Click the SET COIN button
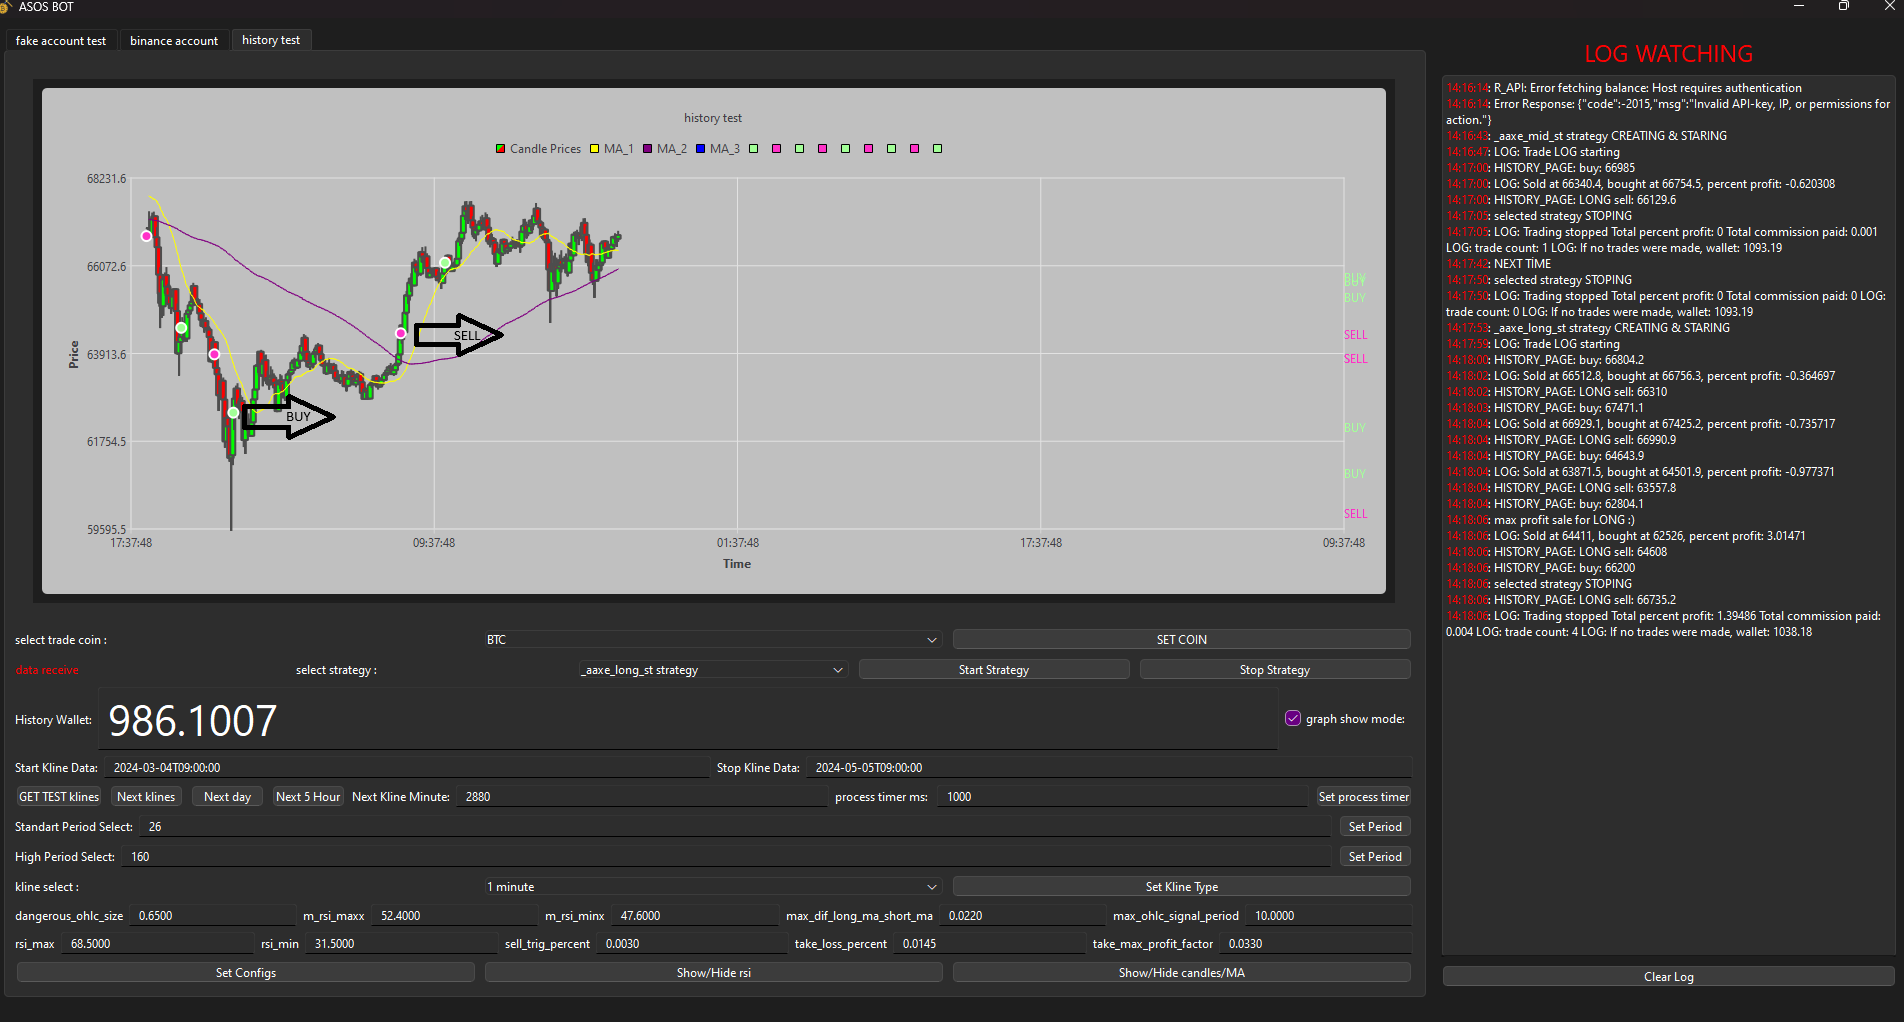1904x1022 pixels. (1181, 640)
